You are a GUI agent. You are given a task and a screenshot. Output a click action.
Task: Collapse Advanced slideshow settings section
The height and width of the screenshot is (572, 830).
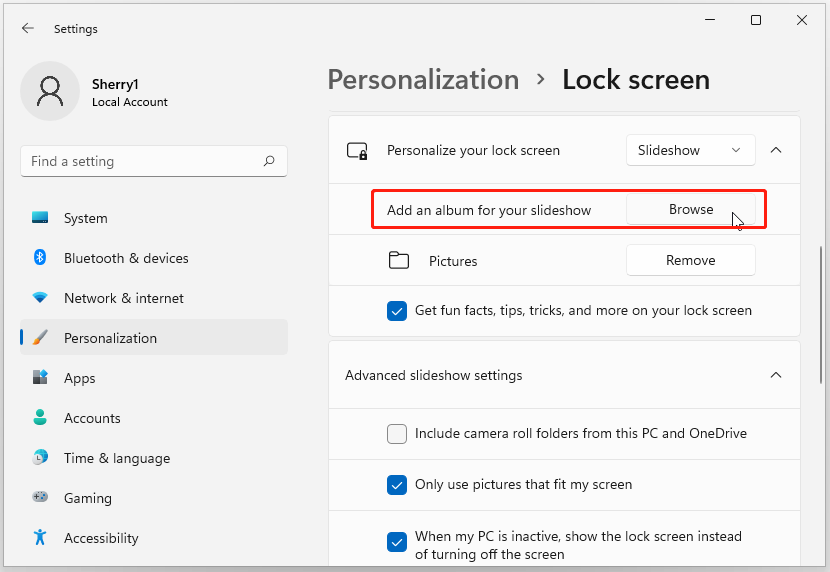click(776, 375)
